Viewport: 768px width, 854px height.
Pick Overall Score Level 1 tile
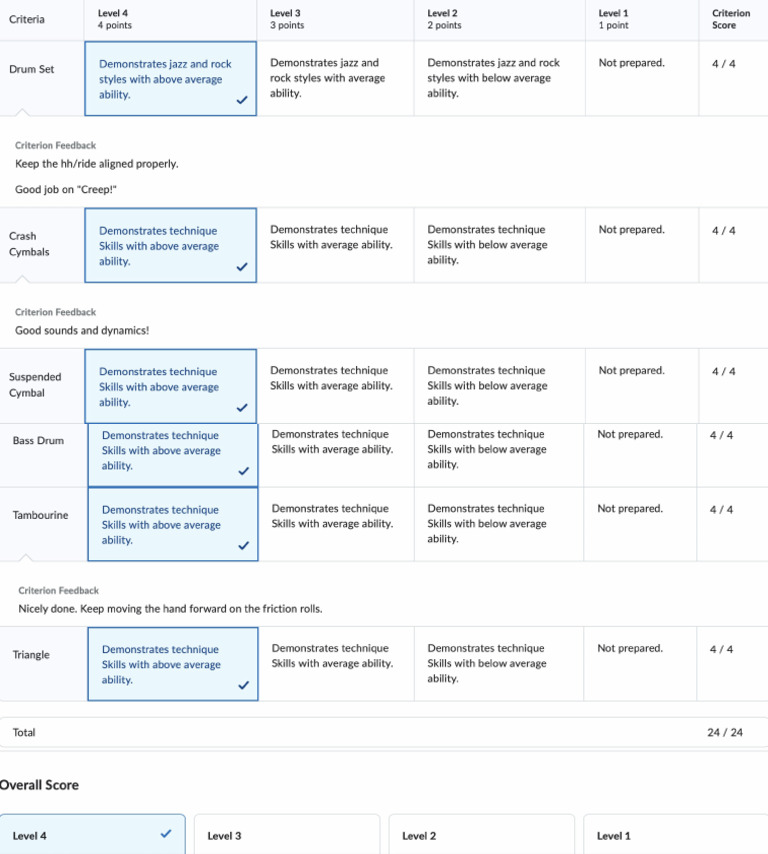point(676,835)
